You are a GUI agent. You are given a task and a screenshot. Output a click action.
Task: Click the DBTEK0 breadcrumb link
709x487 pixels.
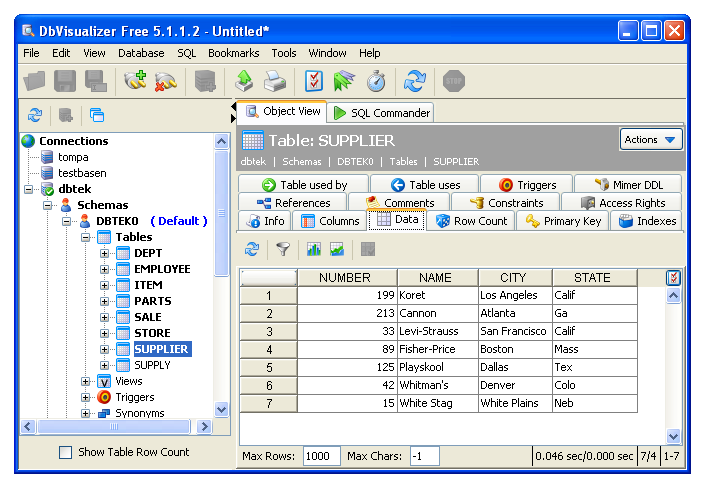pyautogui.click(x=355, y=161)
